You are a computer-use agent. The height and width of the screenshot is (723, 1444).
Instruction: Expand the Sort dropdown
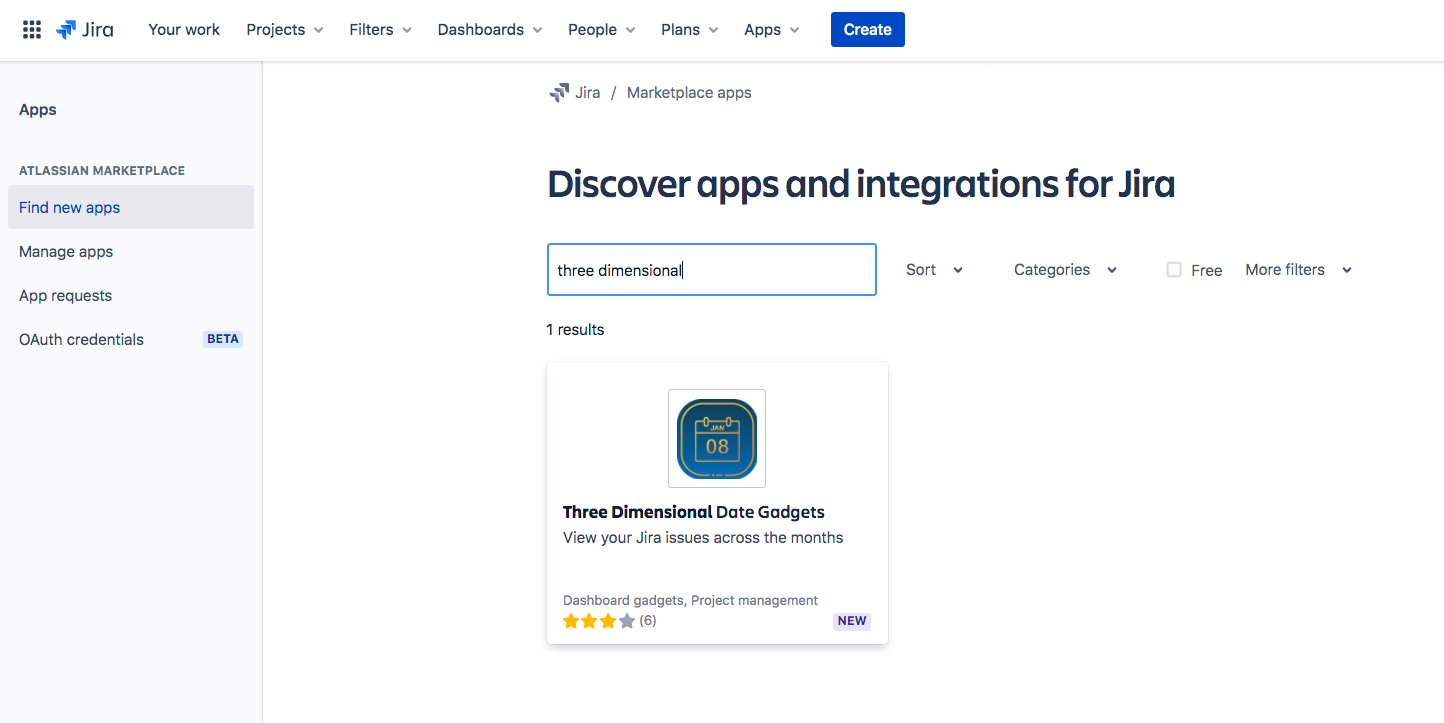pos(934,270)
